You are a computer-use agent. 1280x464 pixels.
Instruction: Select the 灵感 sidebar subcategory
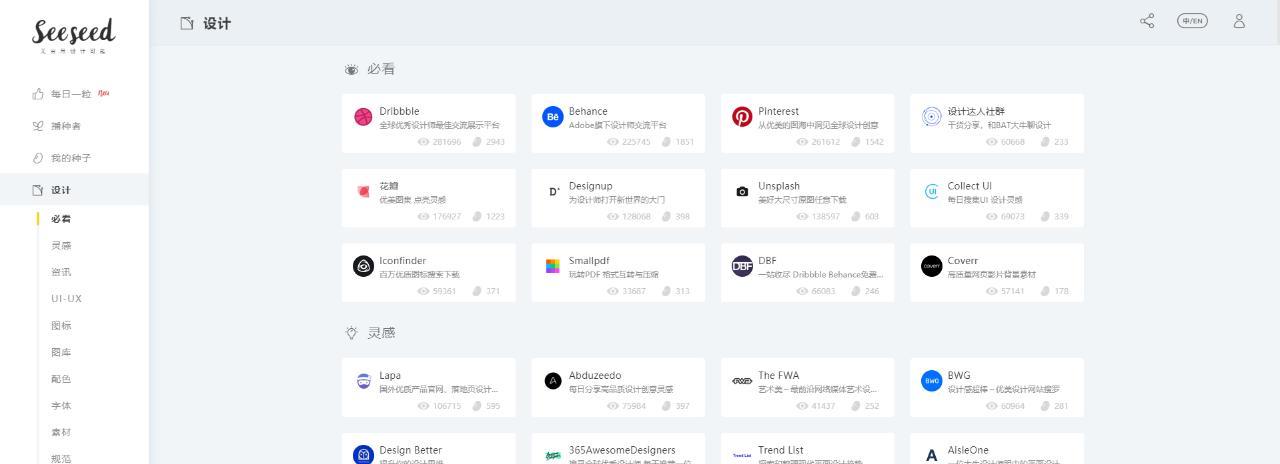61,245
